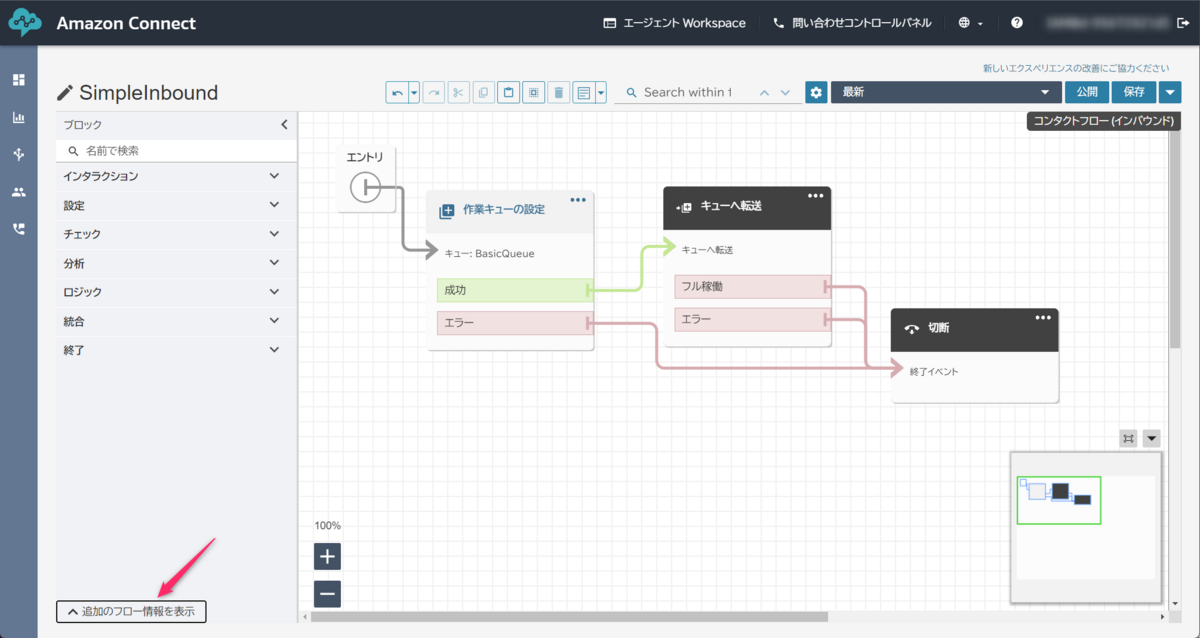Screen dimensions: 1200x638
Task: Click the minimap flow overview thumbnail
Action: [1087, 527]
